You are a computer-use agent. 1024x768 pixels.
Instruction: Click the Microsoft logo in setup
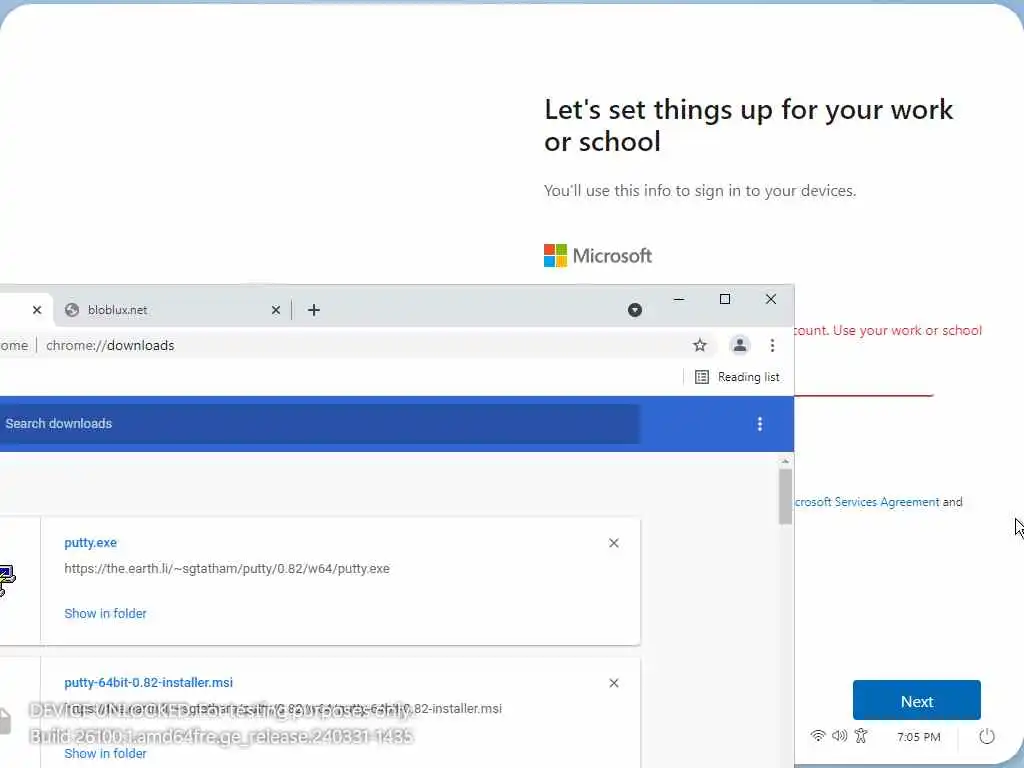598,255
